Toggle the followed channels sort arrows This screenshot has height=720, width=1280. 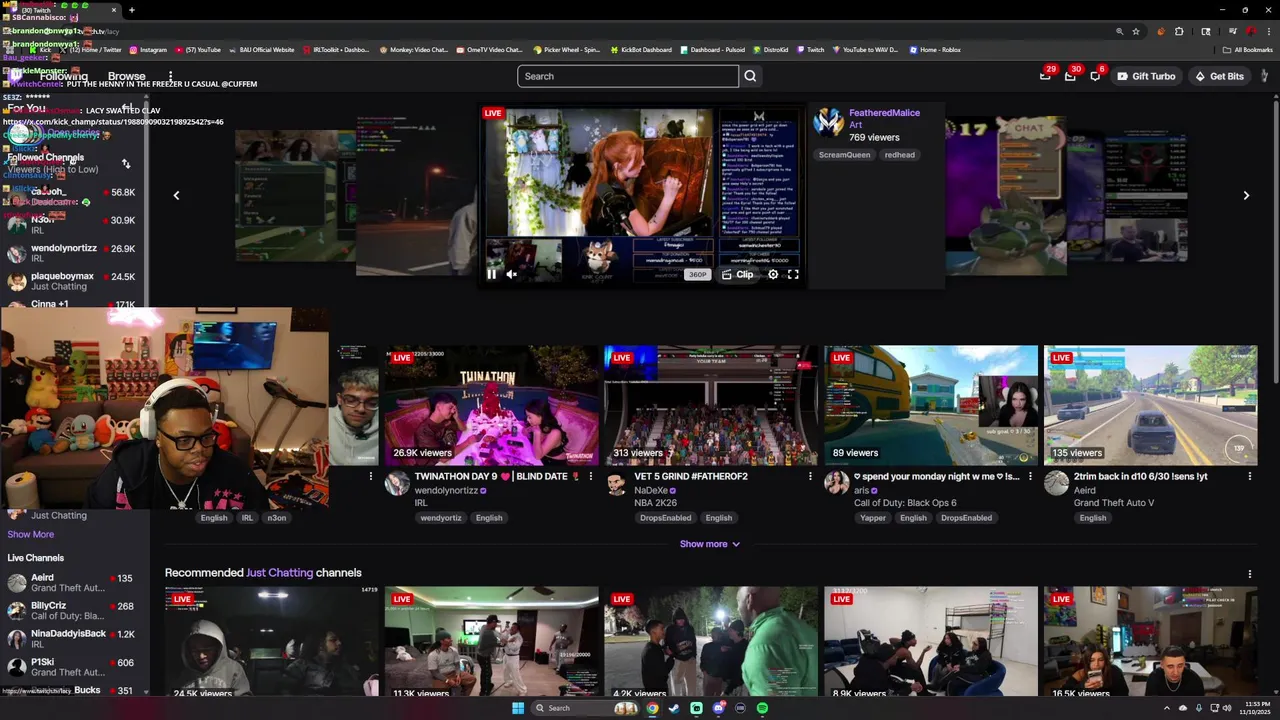126,163
